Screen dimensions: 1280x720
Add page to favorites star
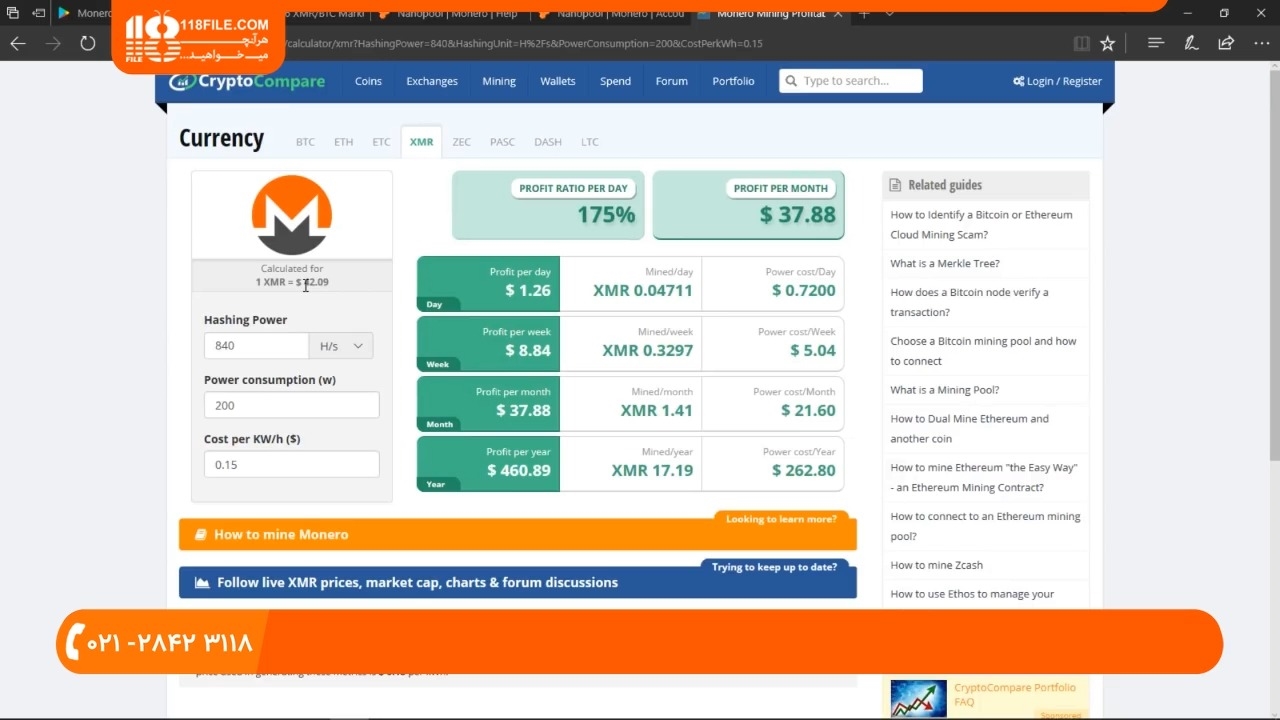coord(1108,43)
